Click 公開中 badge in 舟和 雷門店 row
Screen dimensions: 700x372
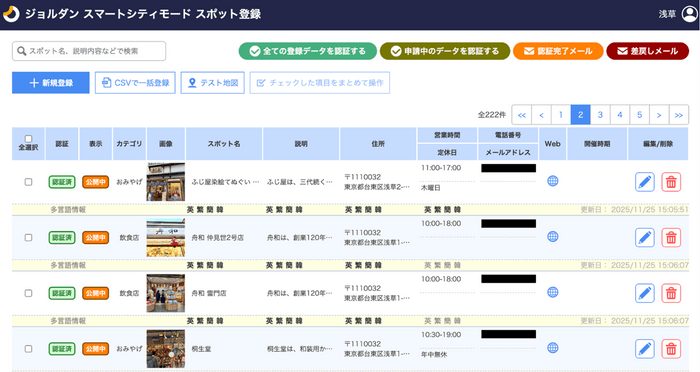[x=96, y=293]
